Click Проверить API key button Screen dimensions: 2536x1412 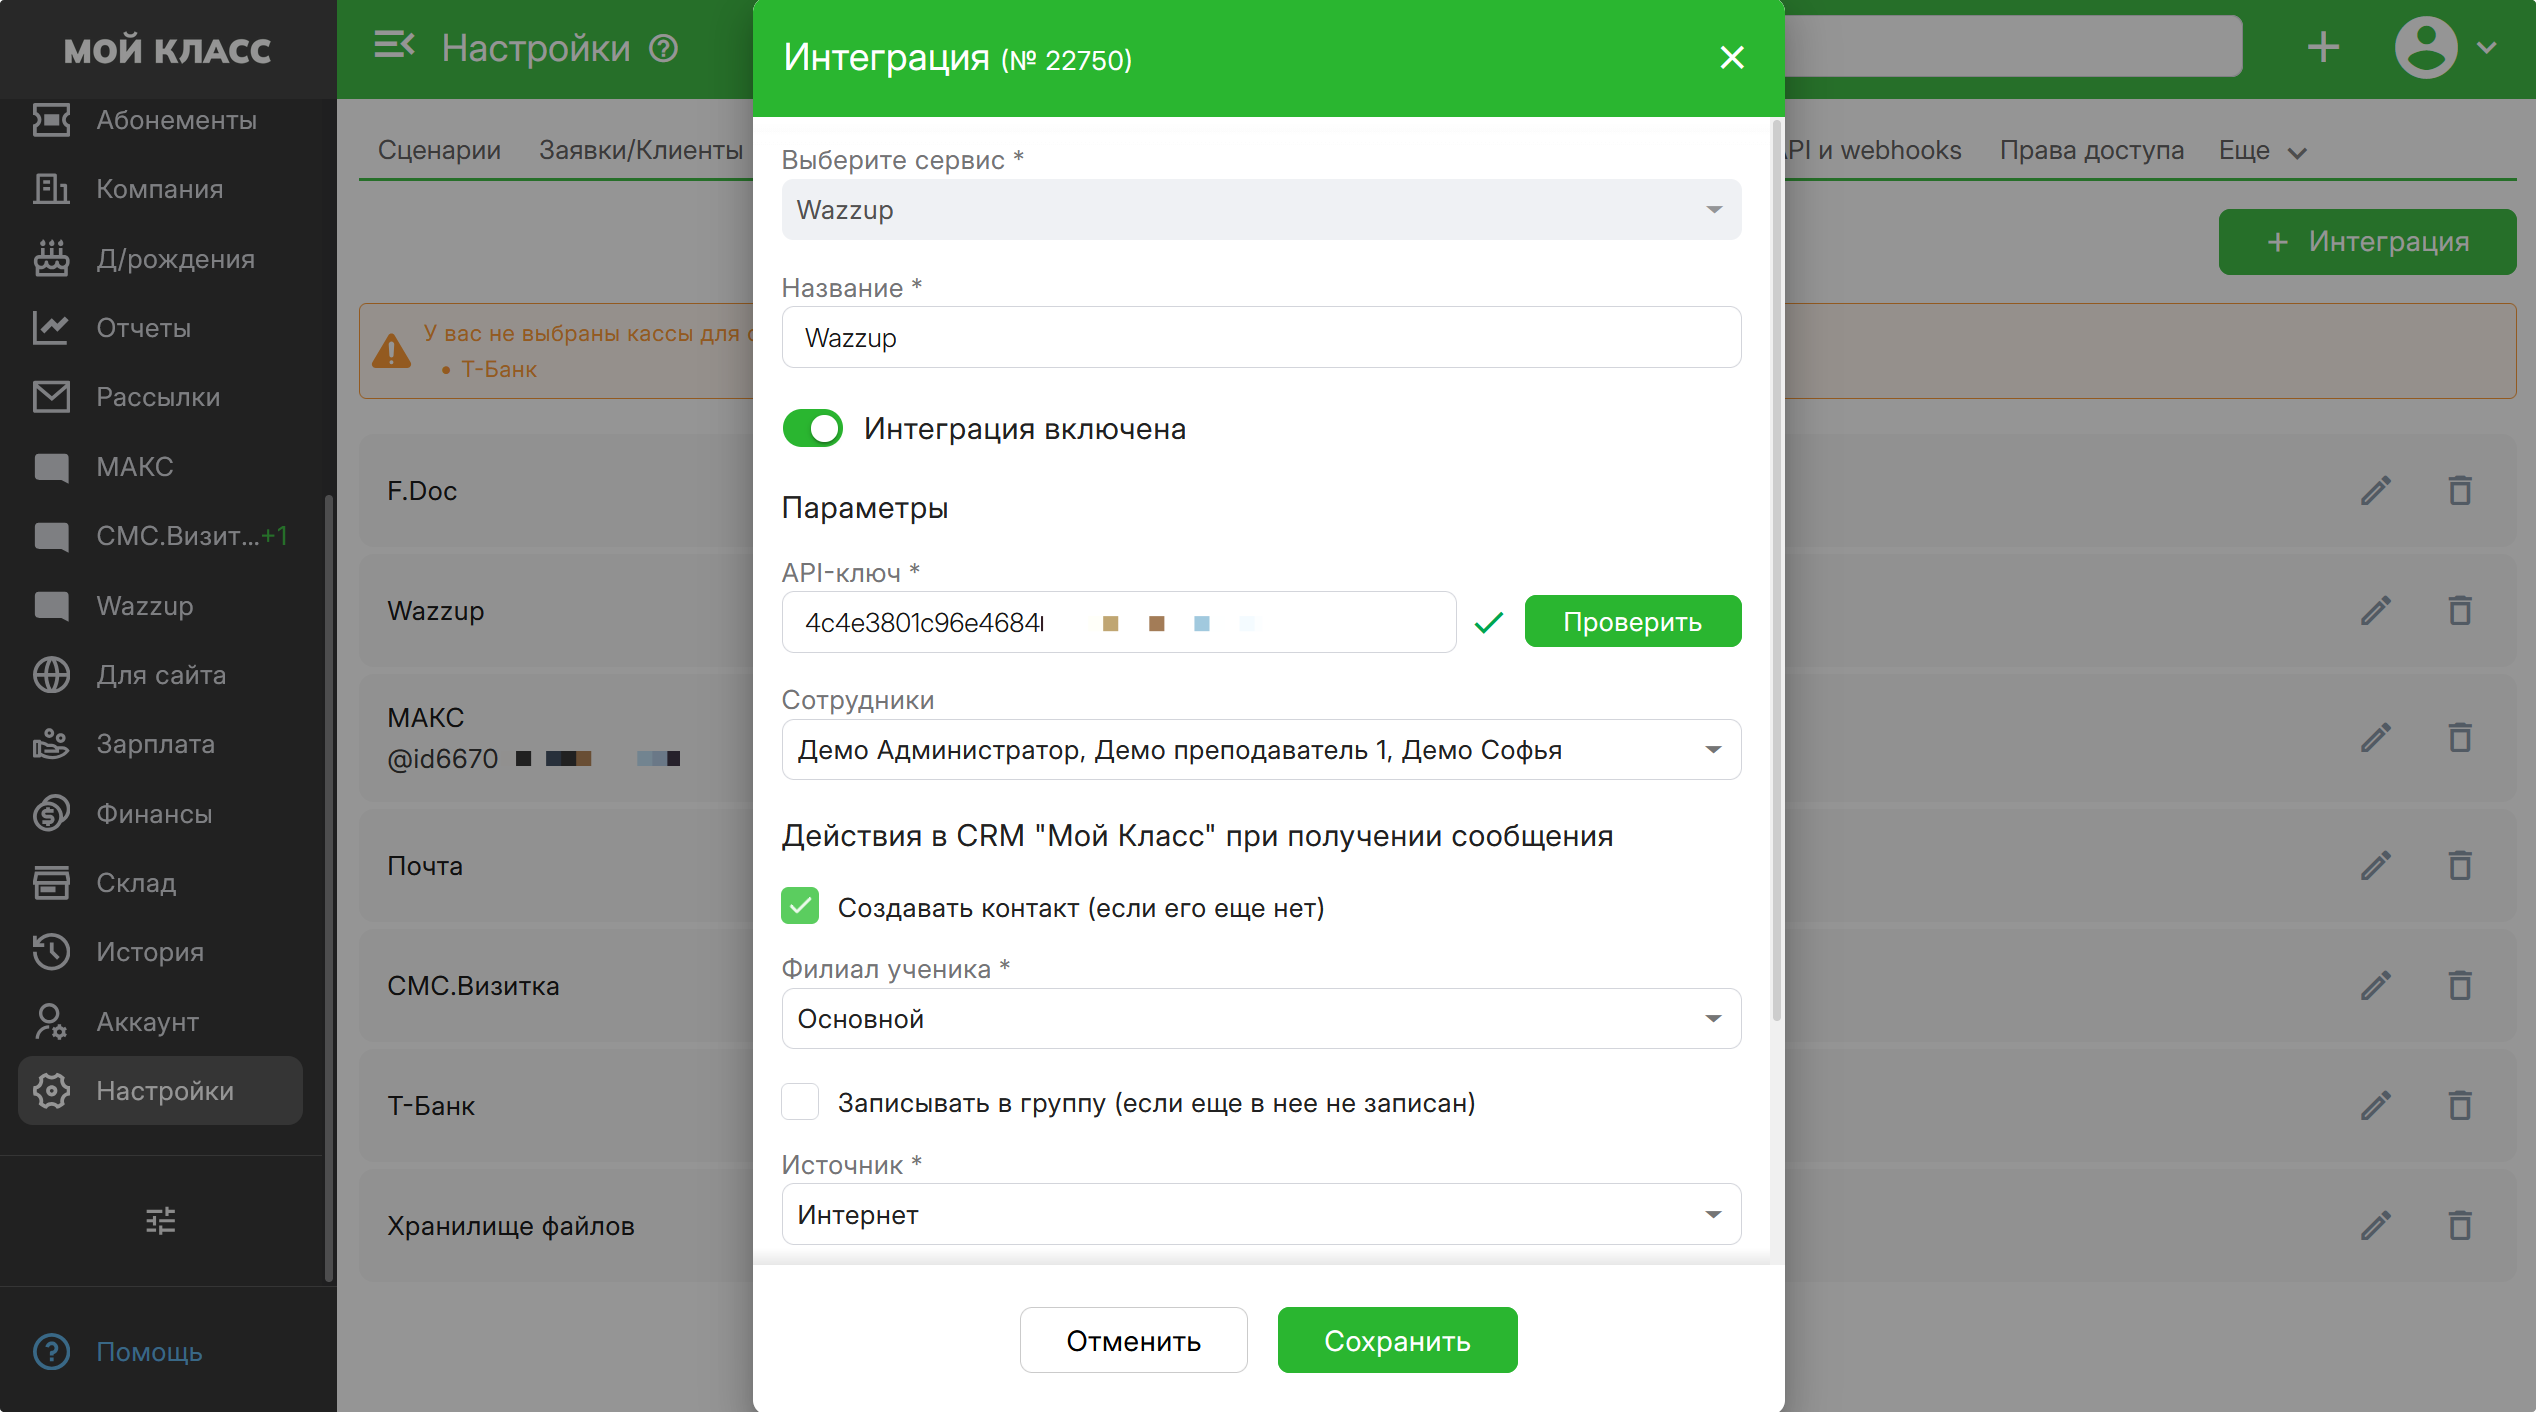pyautogui.click(x=1632, y=622)
